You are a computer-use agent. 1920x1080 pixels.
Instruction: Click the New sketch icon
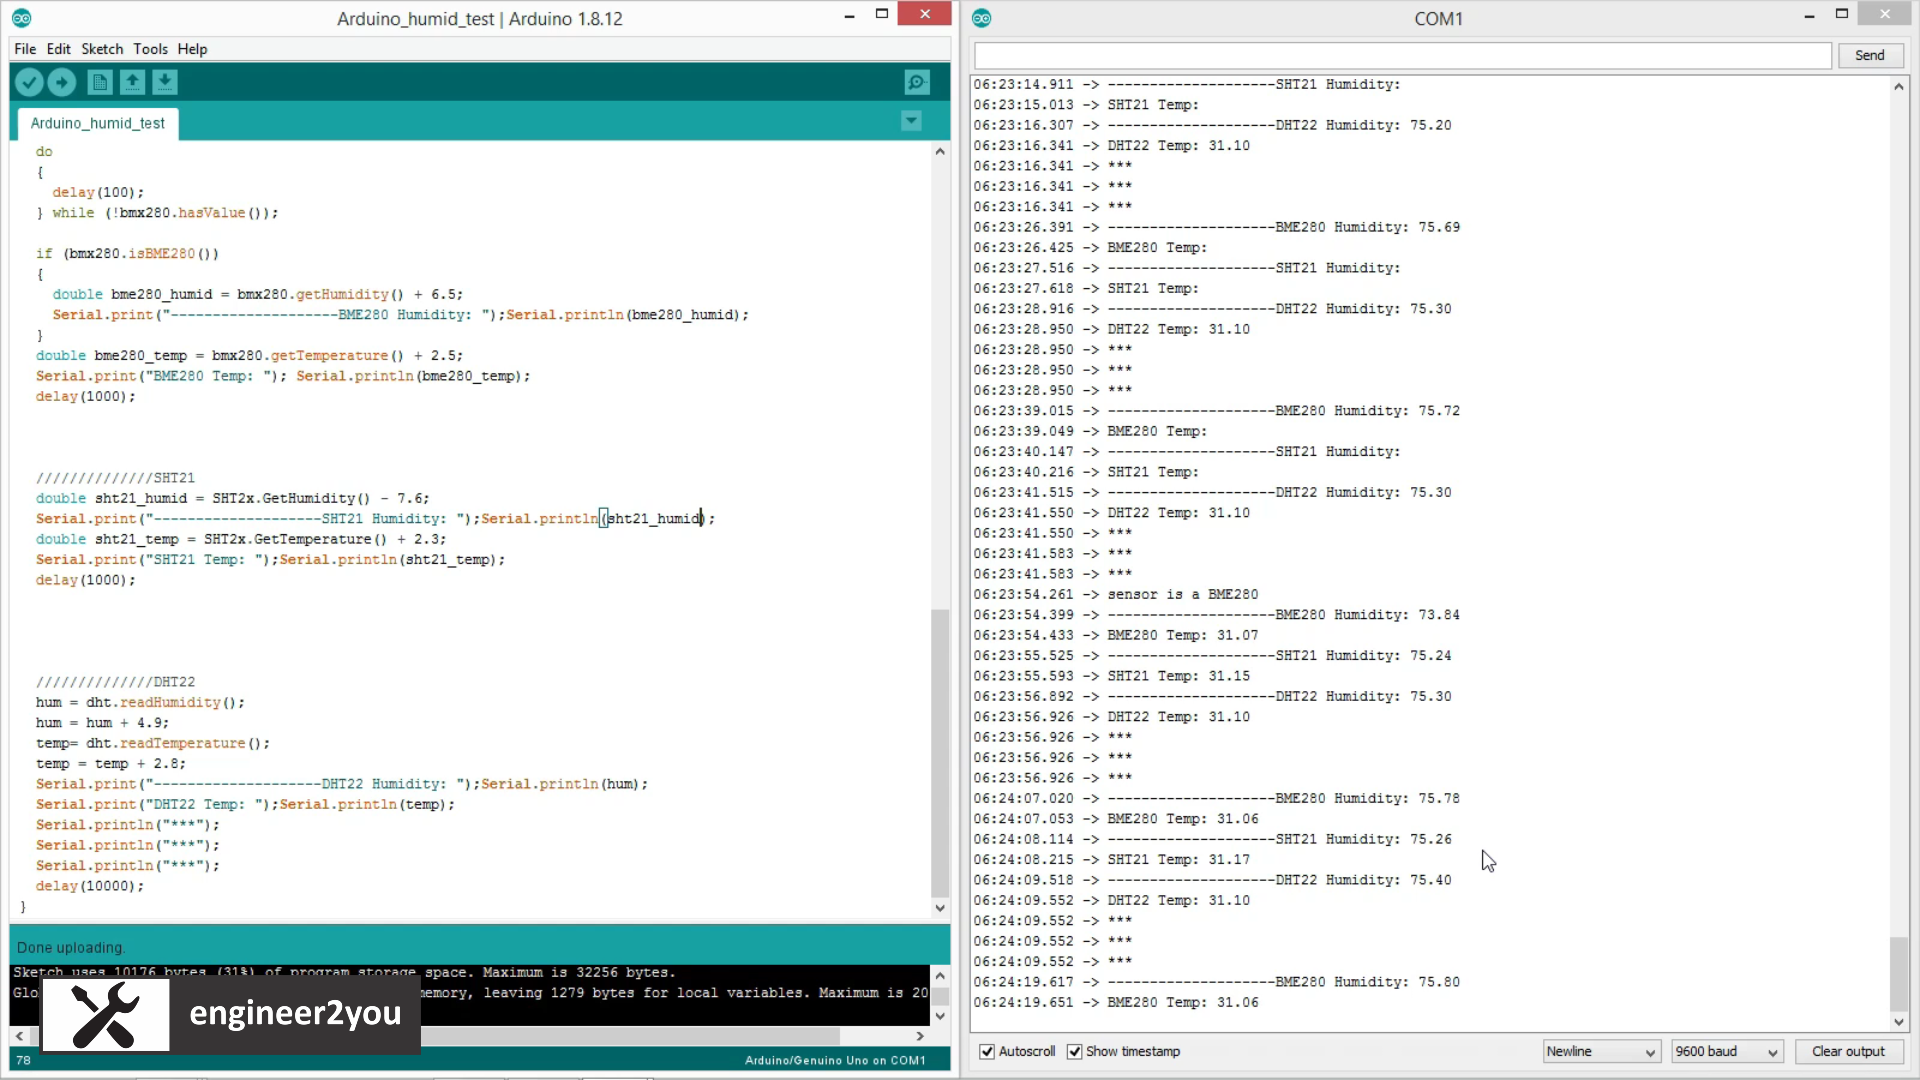click(99, 82)
